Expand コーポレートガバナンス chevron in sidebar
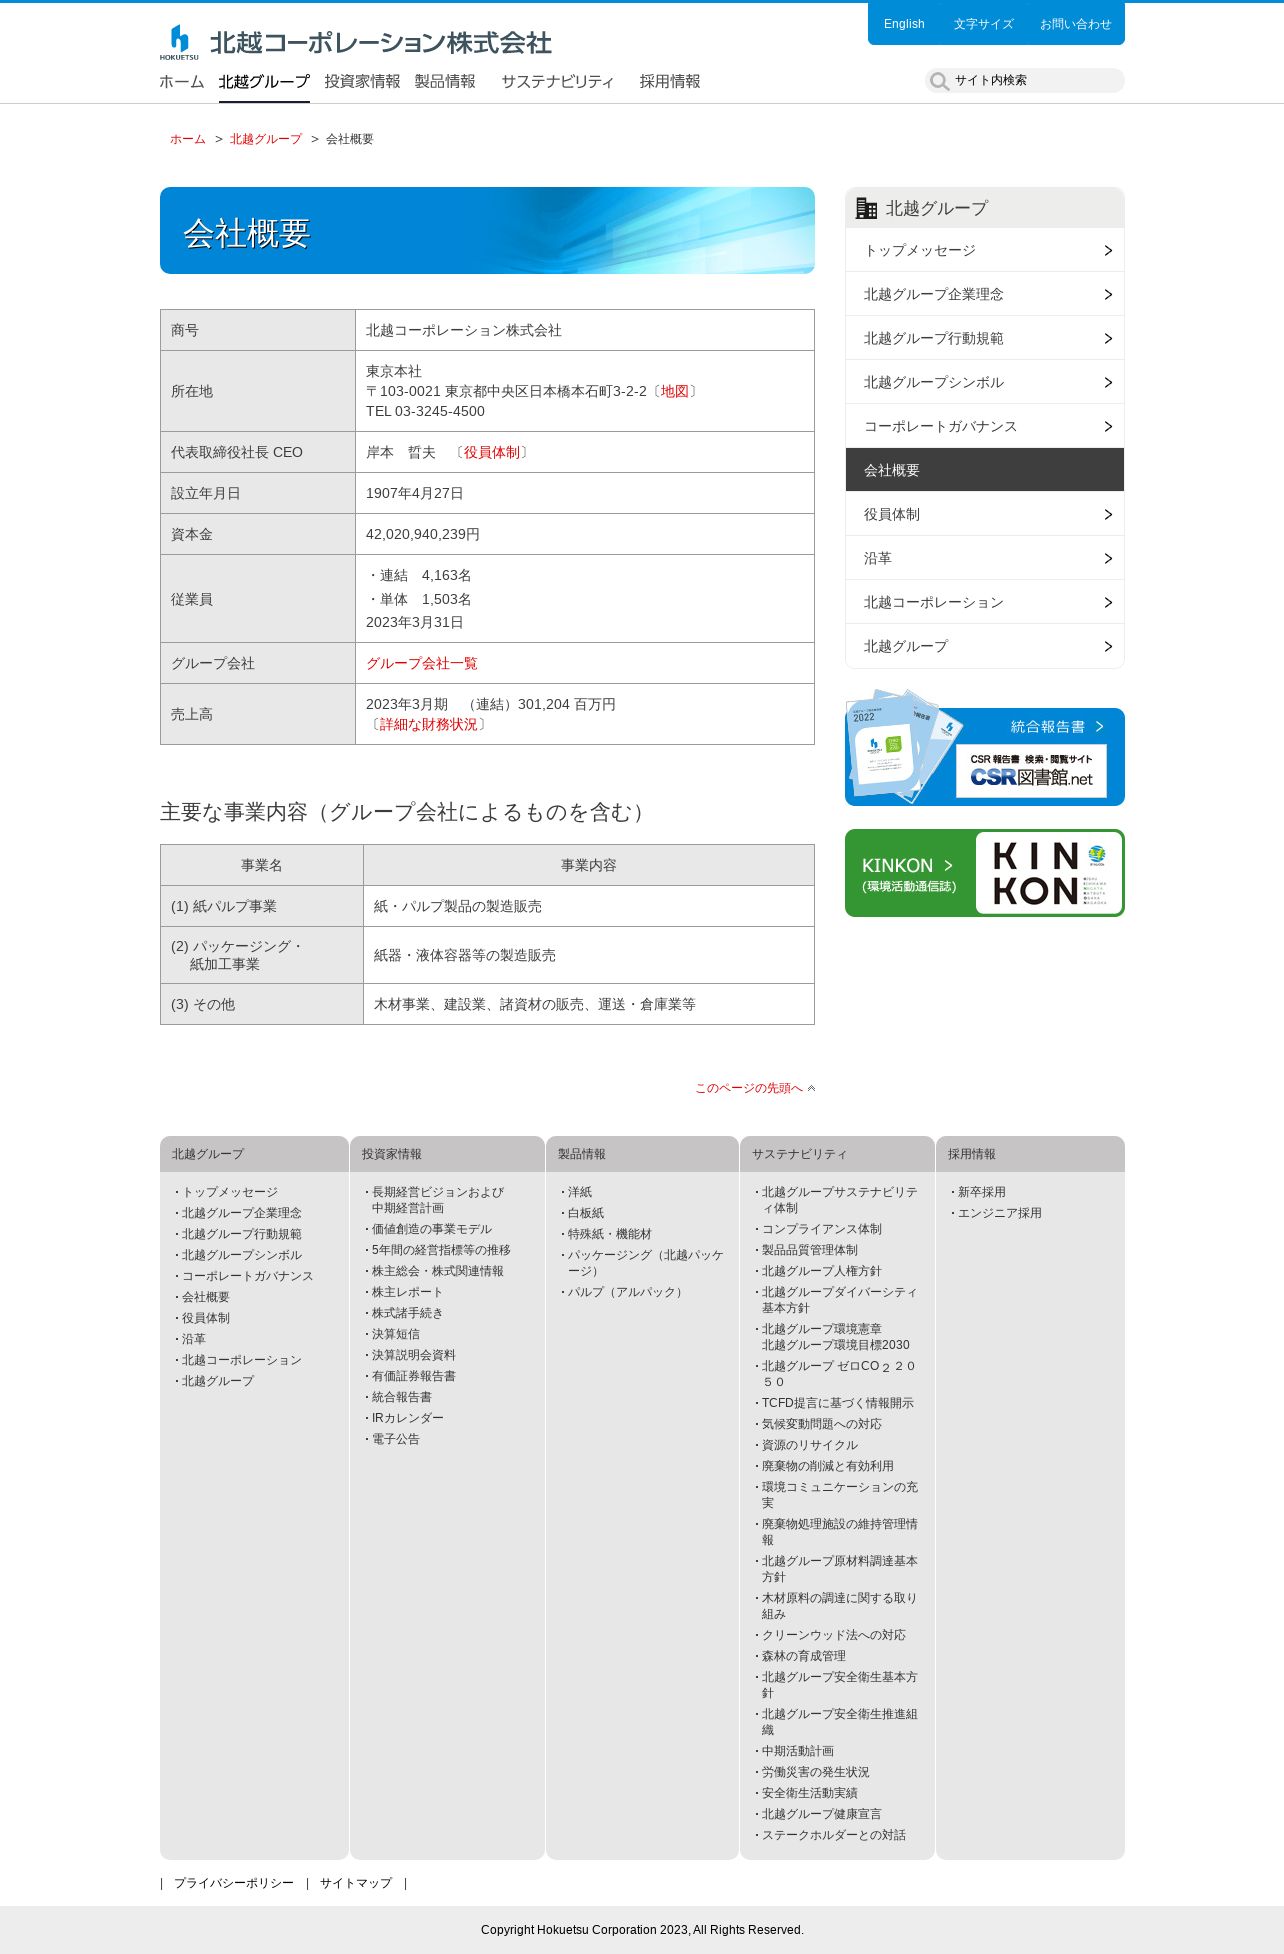 pos(1107,426)
